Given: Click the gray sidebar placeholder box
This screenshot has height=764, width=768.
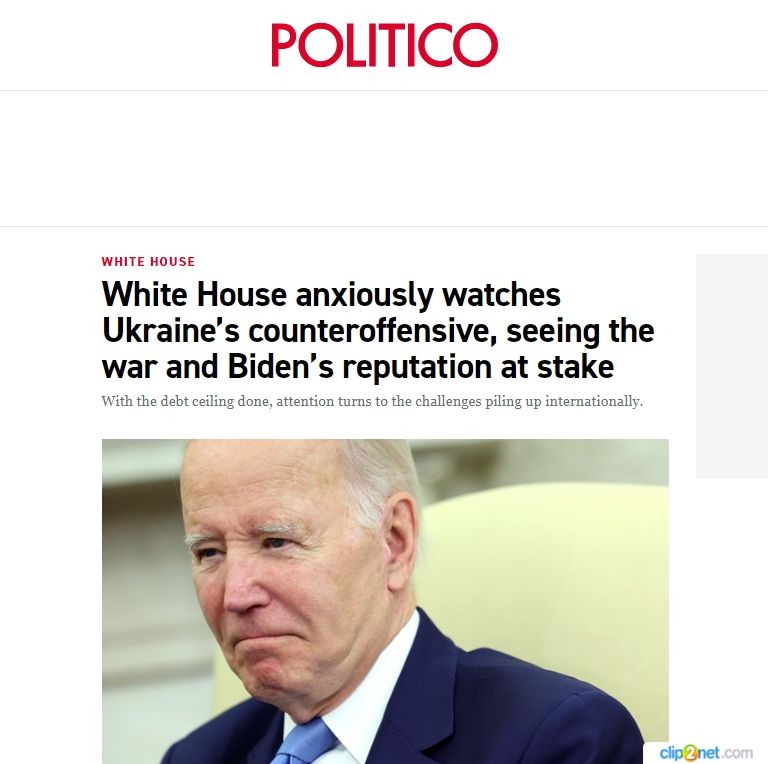Looking at the screenshot, I should tap(732, 366).
